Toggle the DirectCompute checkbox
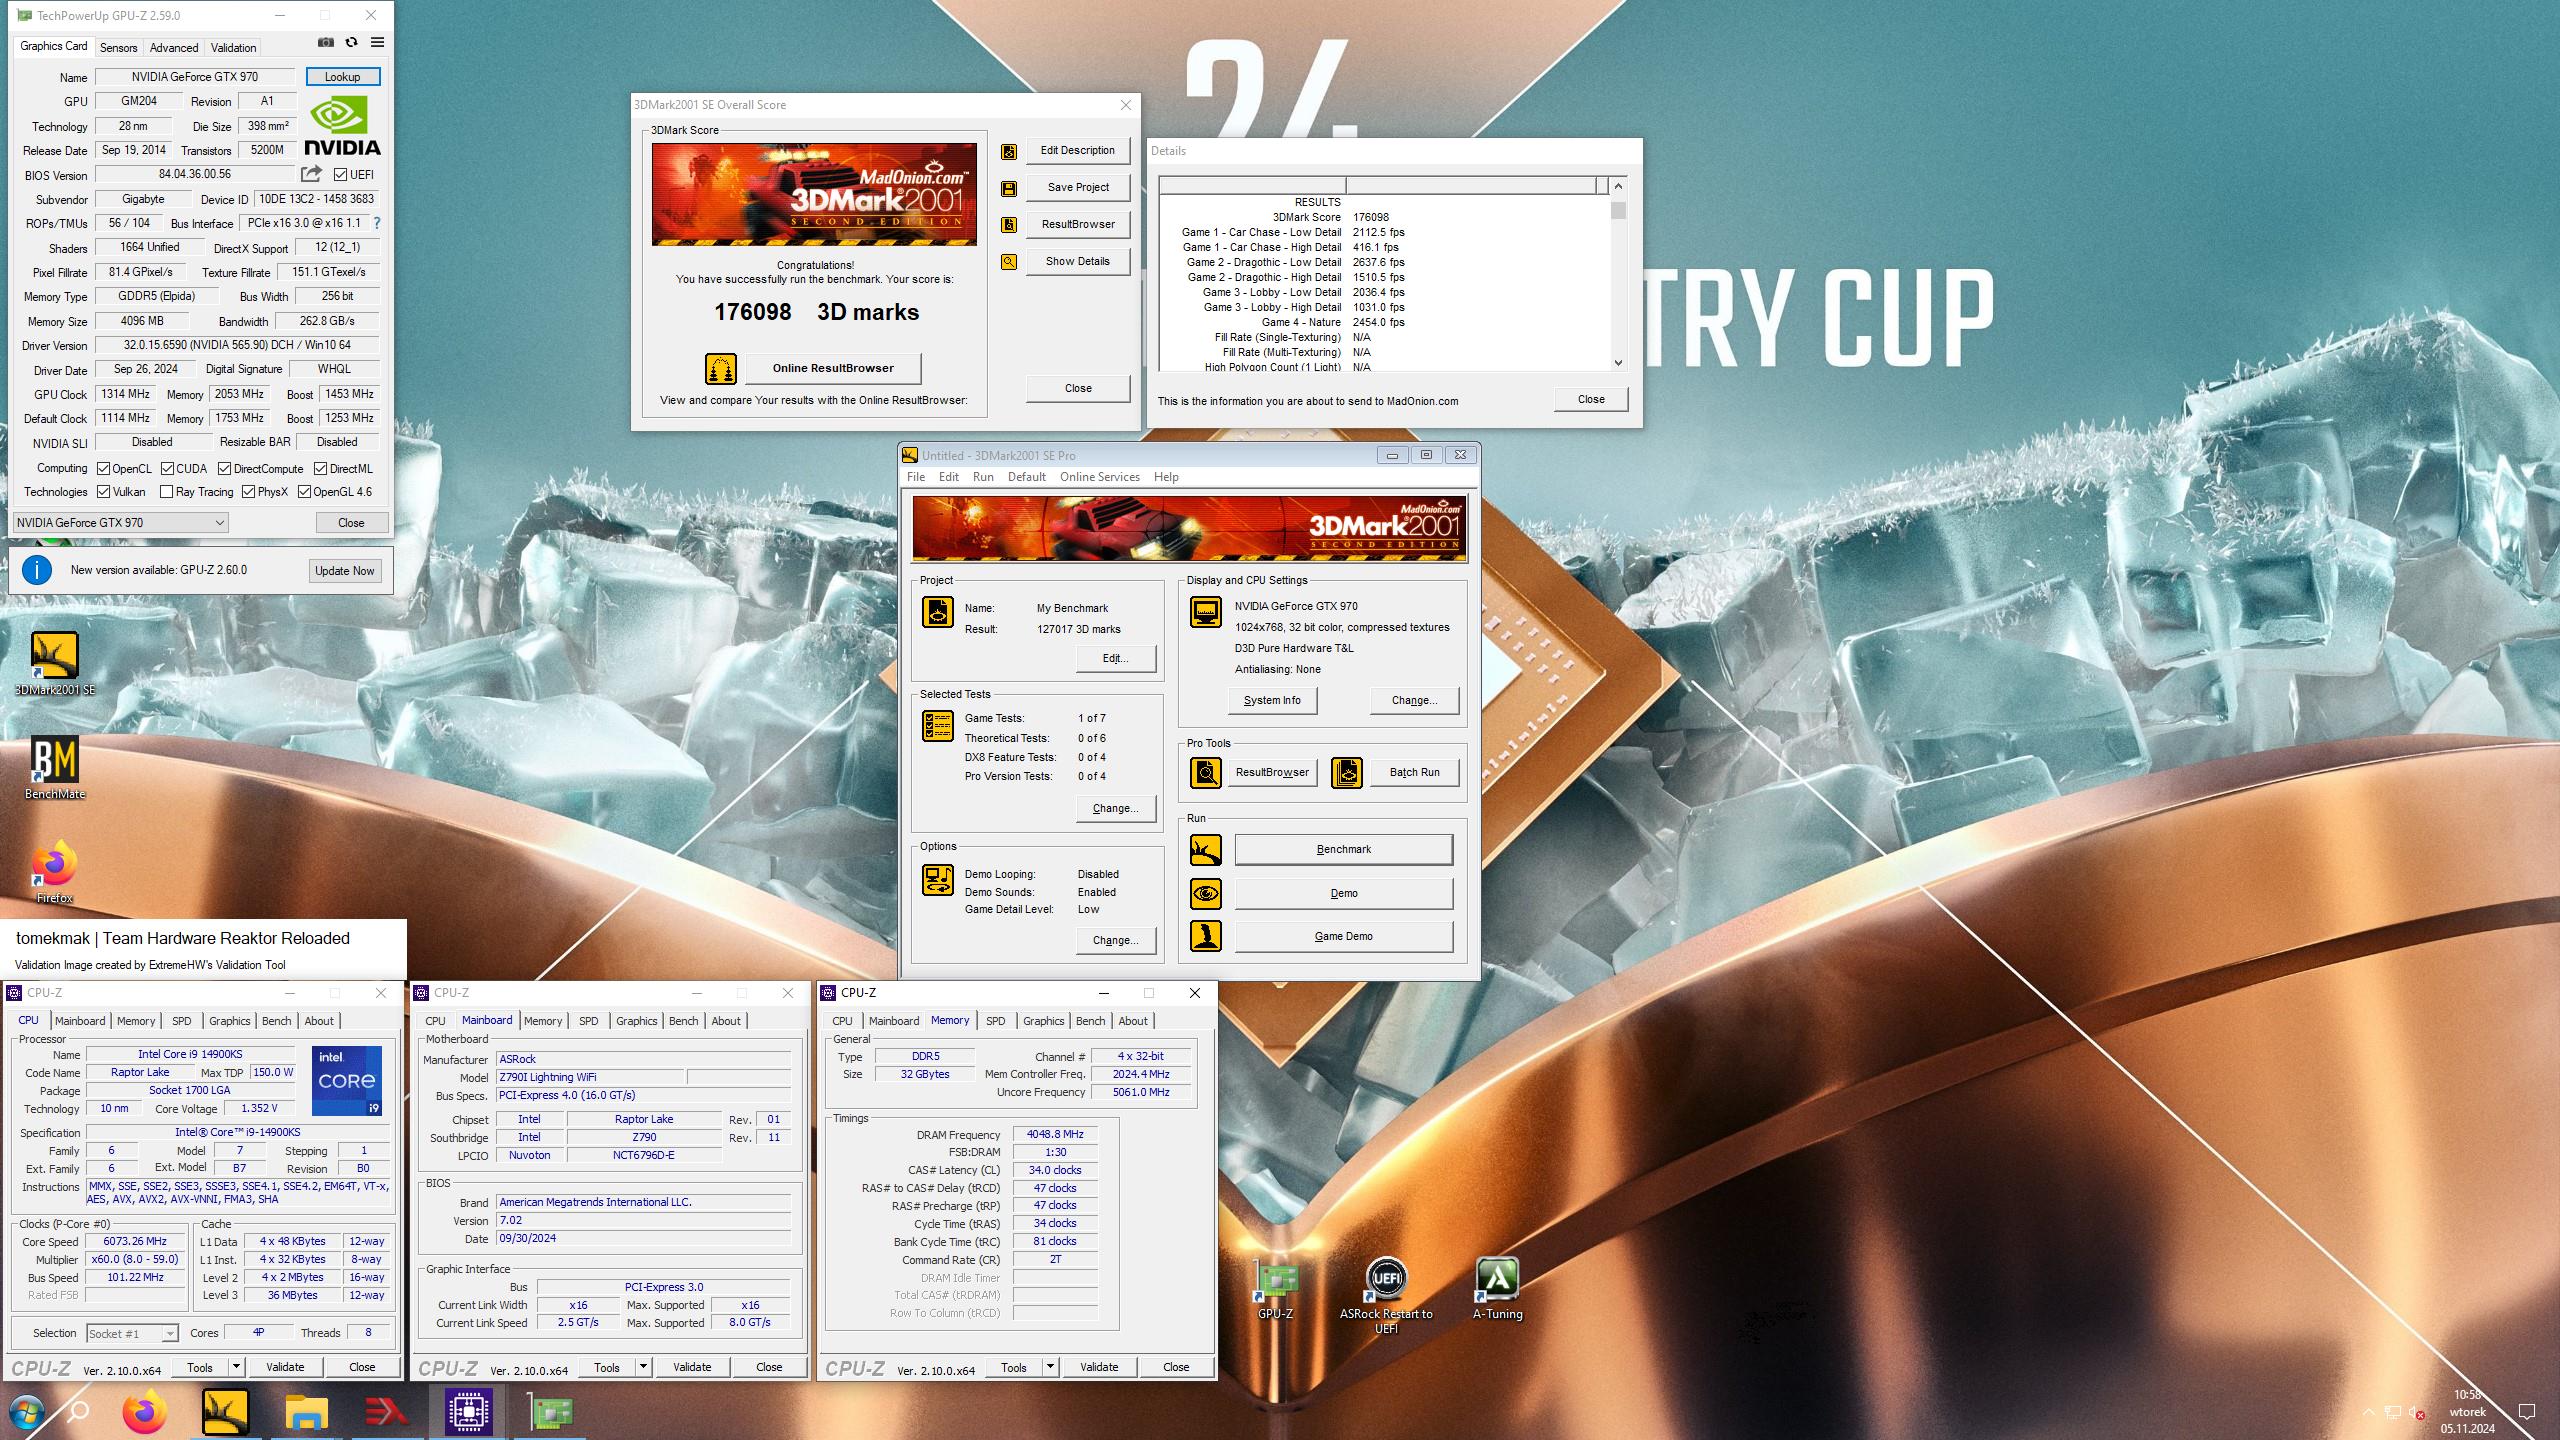Viewport: 2560px width, 1440px height. [x=225, y=469]
